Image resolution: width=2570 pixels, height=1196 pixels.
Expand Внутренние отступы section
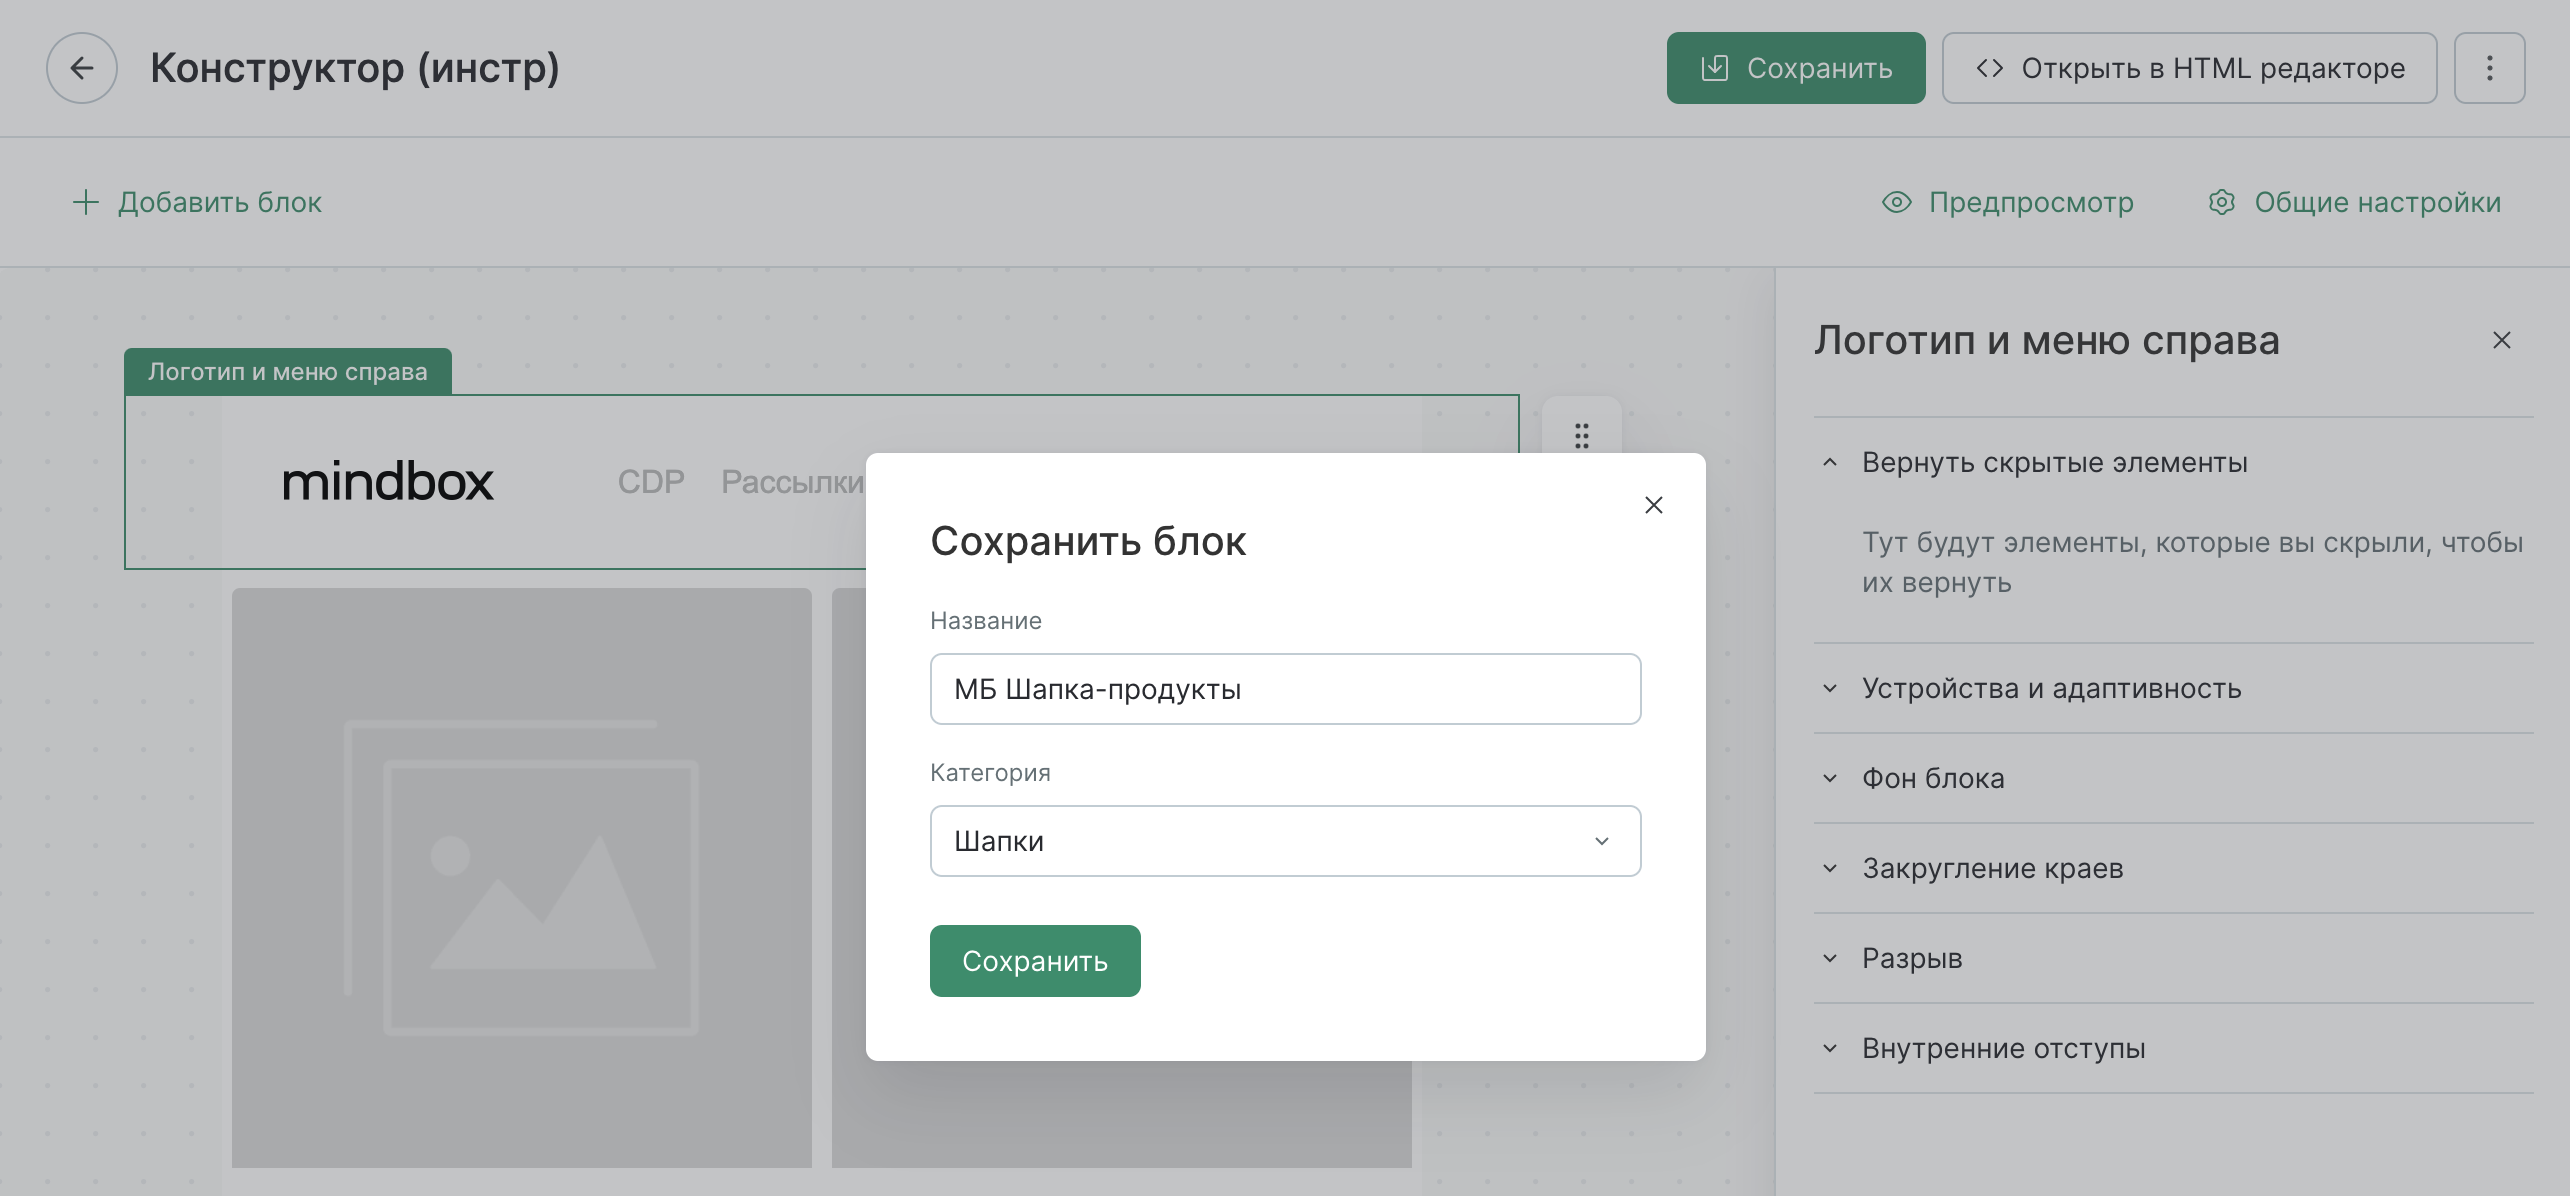(x=2174, y=1049)
